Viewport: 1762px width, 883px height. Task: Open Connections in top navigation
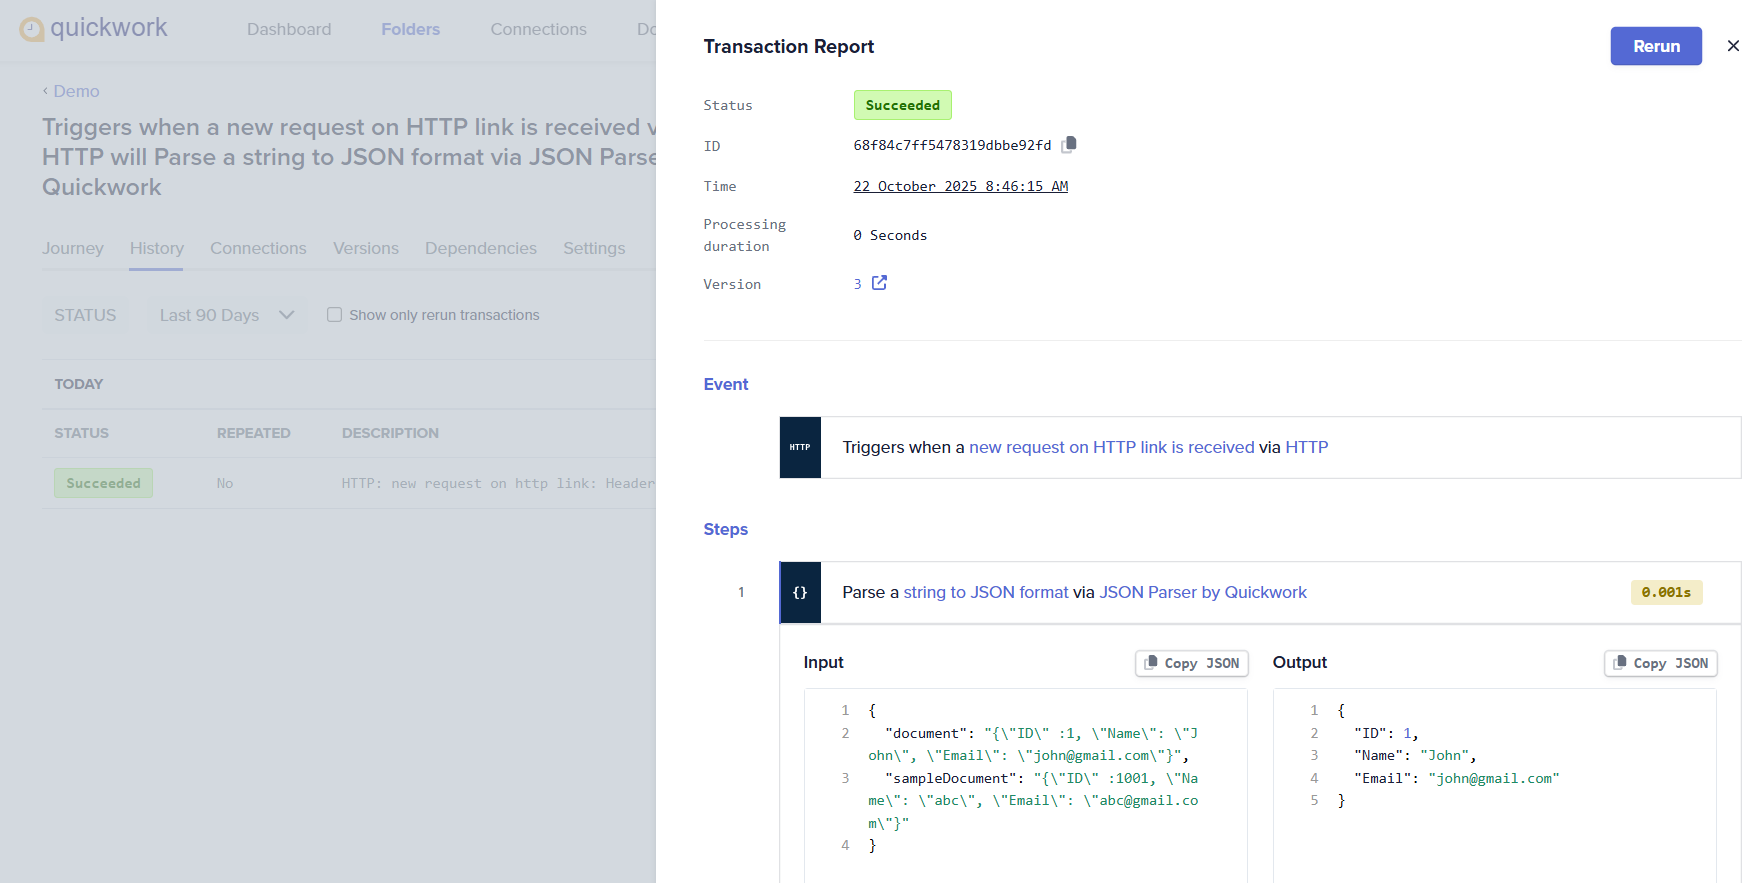tap(539, 29)
